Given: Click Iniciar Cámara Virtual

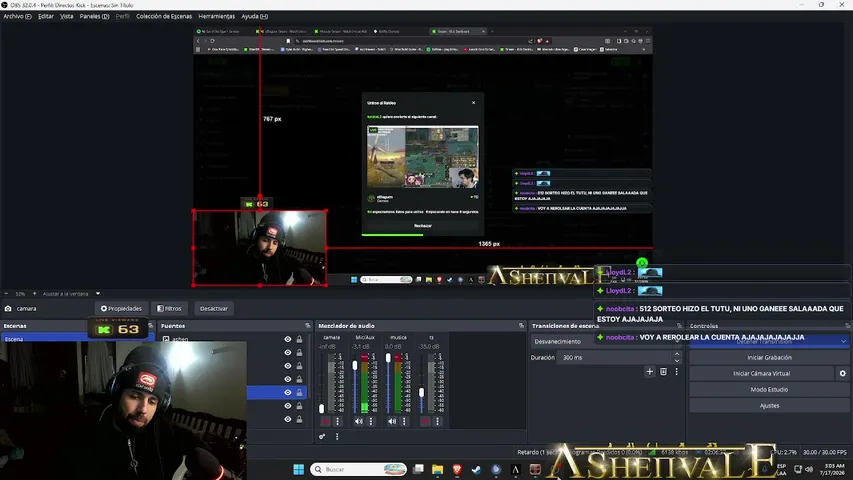Looking at the screenshot, I should 761,373.
